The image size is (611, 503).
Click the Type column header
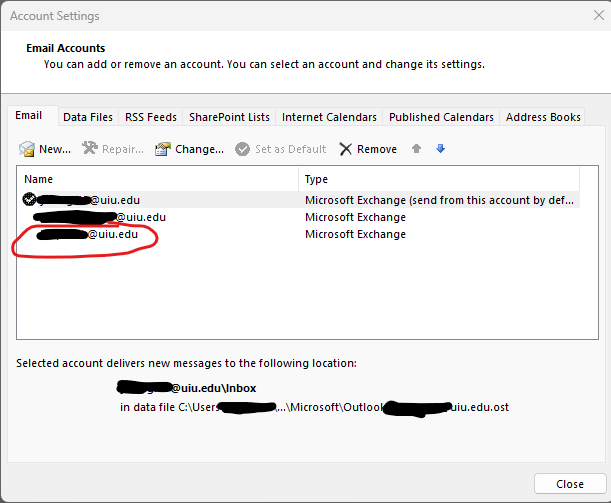point(438,179)
